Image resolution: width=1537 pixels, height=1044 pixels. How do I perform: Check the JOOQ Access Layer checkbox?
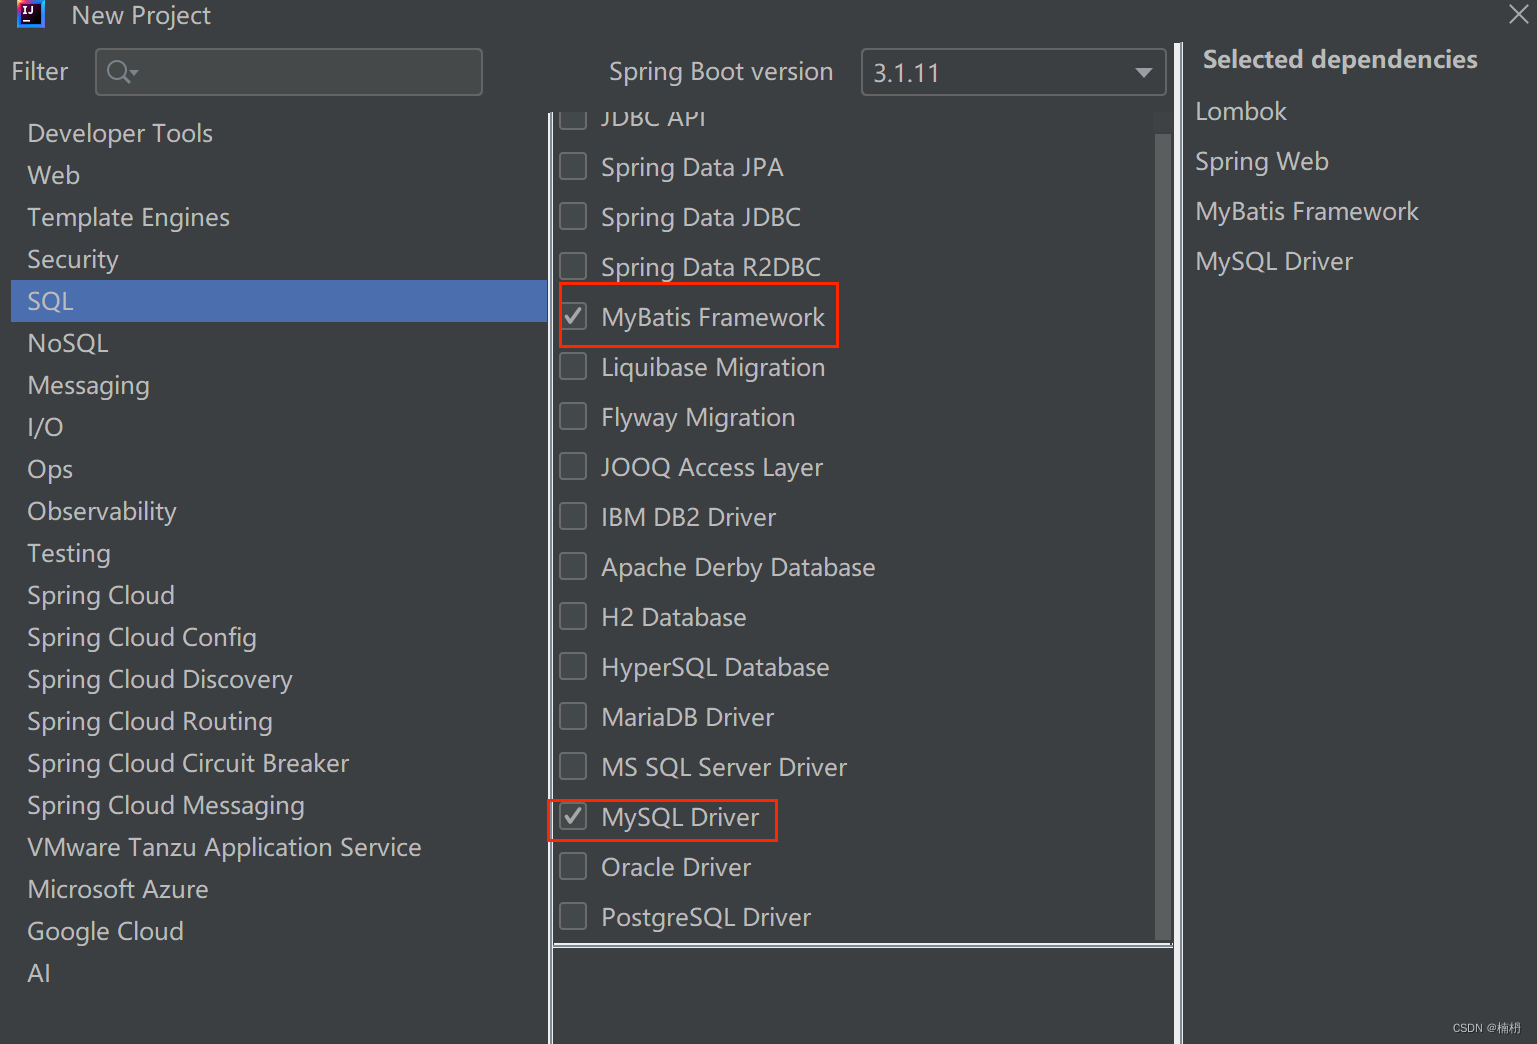[573, 466]
